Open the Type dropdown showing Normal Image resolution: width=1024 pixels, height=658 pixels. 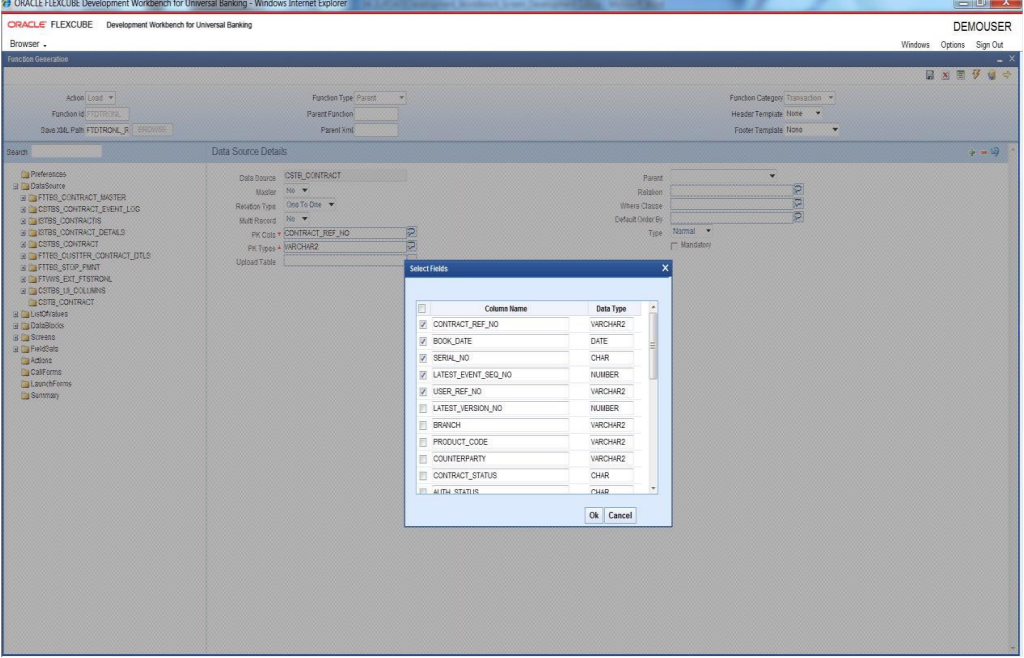[692, 231]
